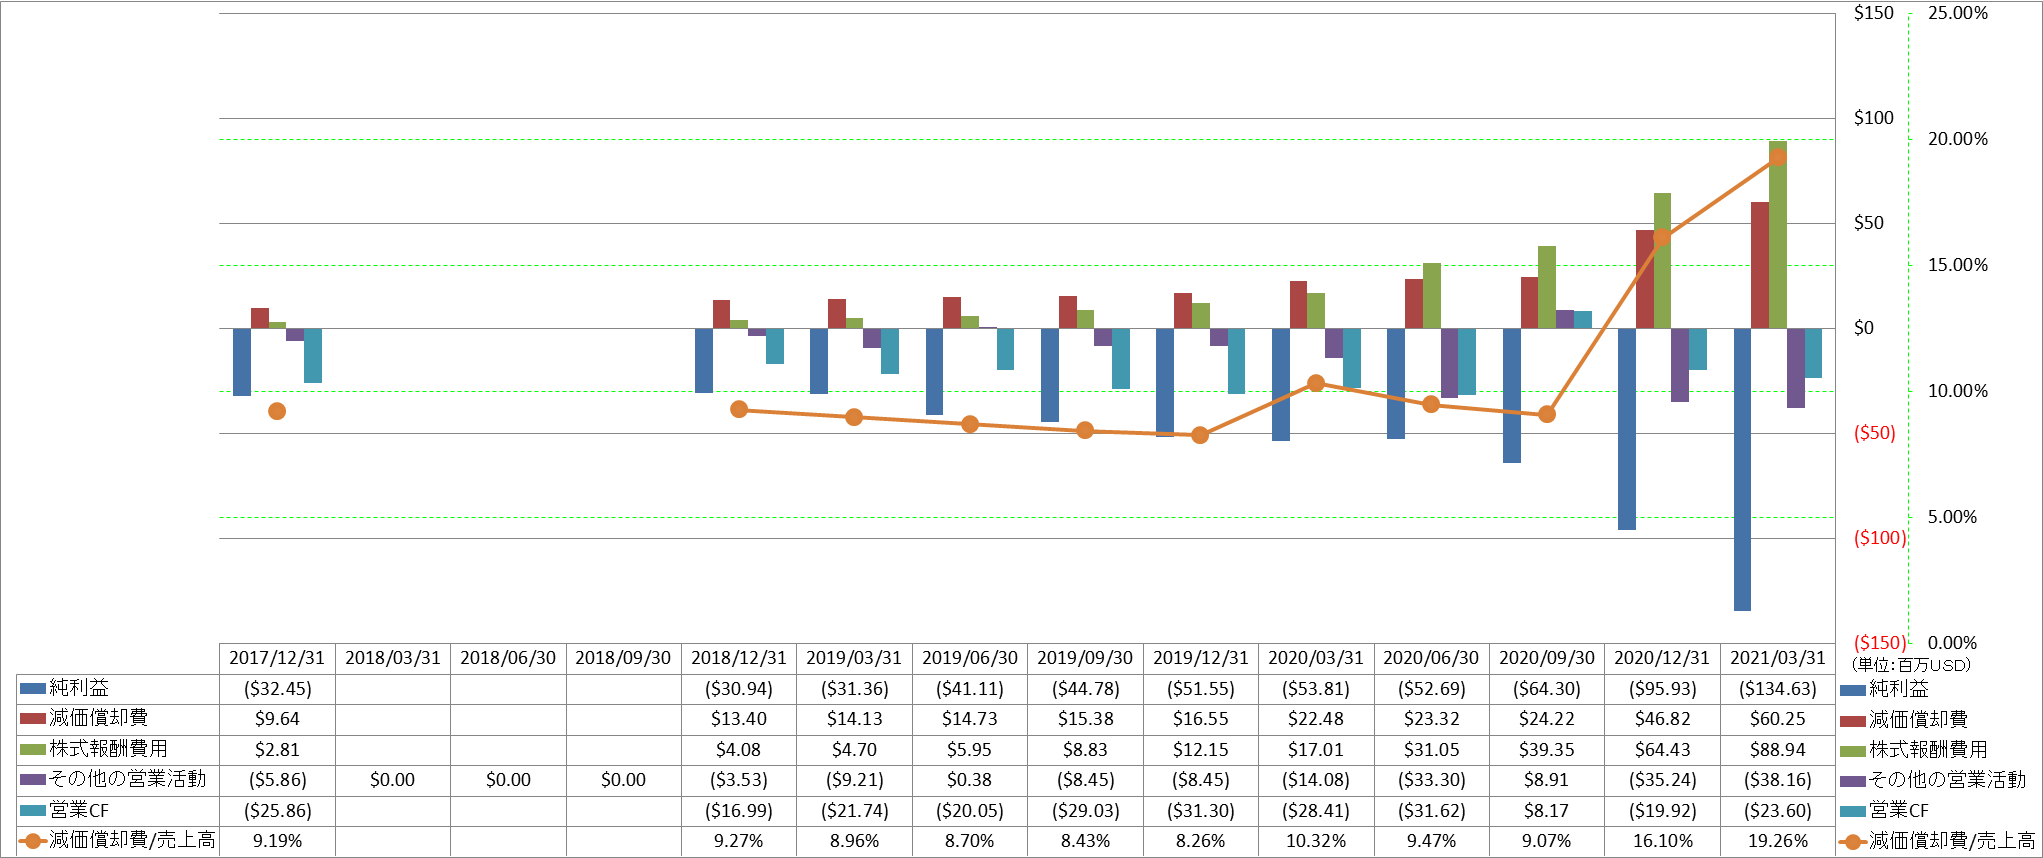Click the $60.25 depreciation cell
This screenshot has width=2043, height=858.
[x=1778, y=719]
